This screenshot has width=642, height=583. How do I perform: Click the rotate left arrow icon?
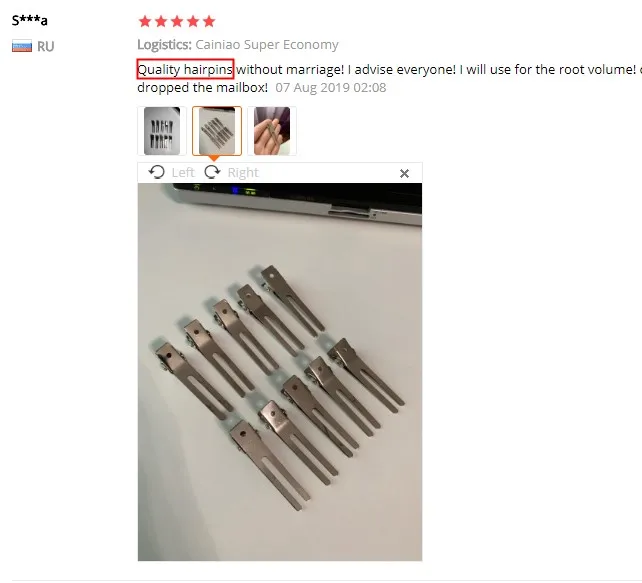(x=156, y=172)
